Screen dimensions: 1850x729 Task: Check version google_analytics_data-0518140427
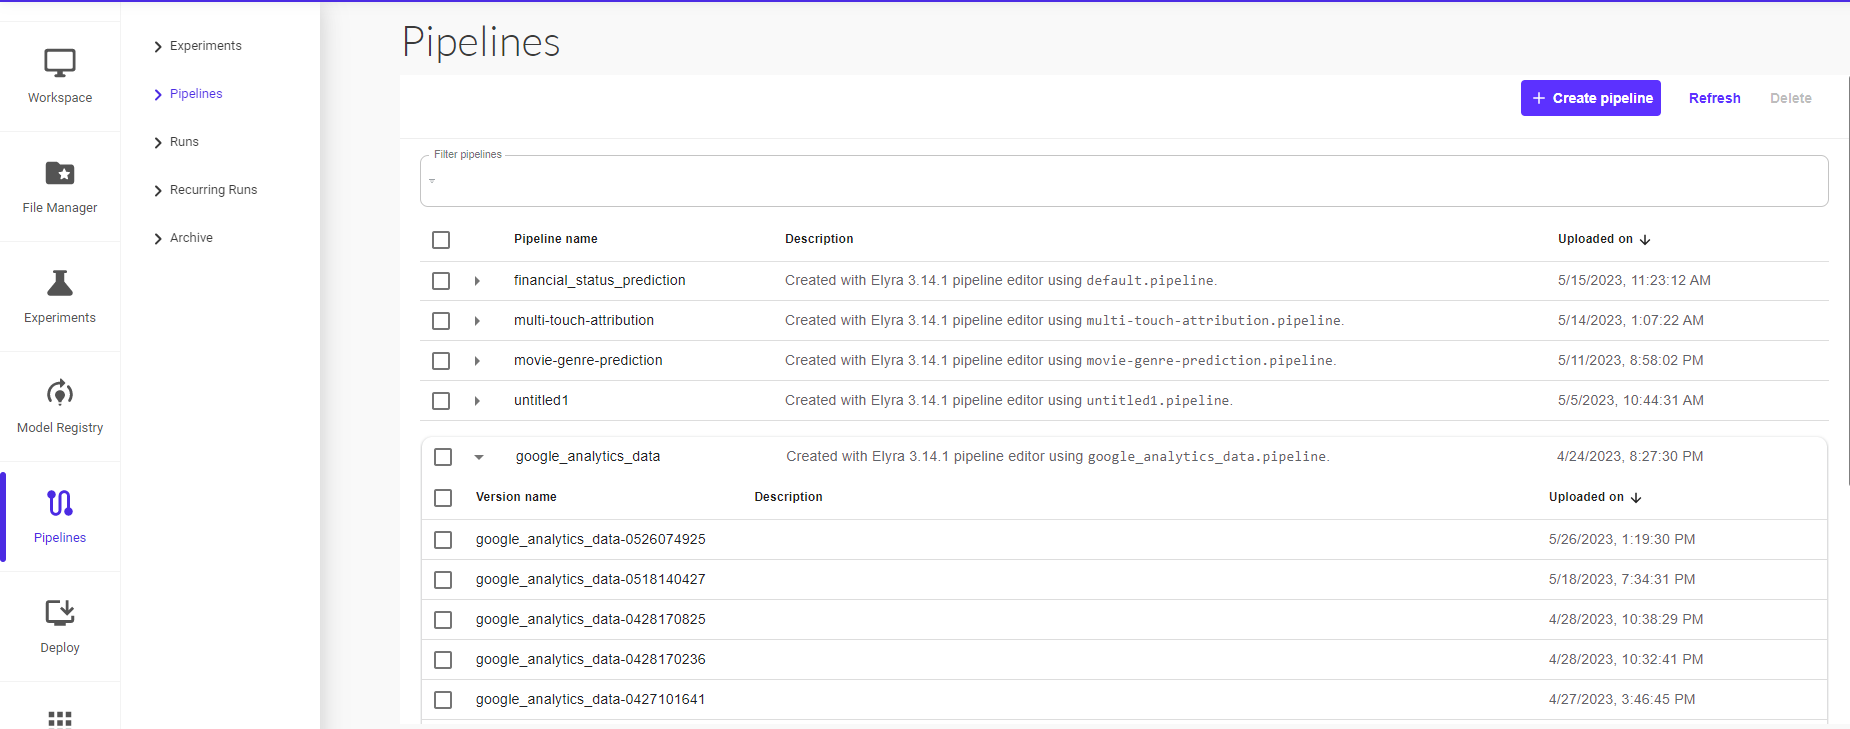point(443,580)
